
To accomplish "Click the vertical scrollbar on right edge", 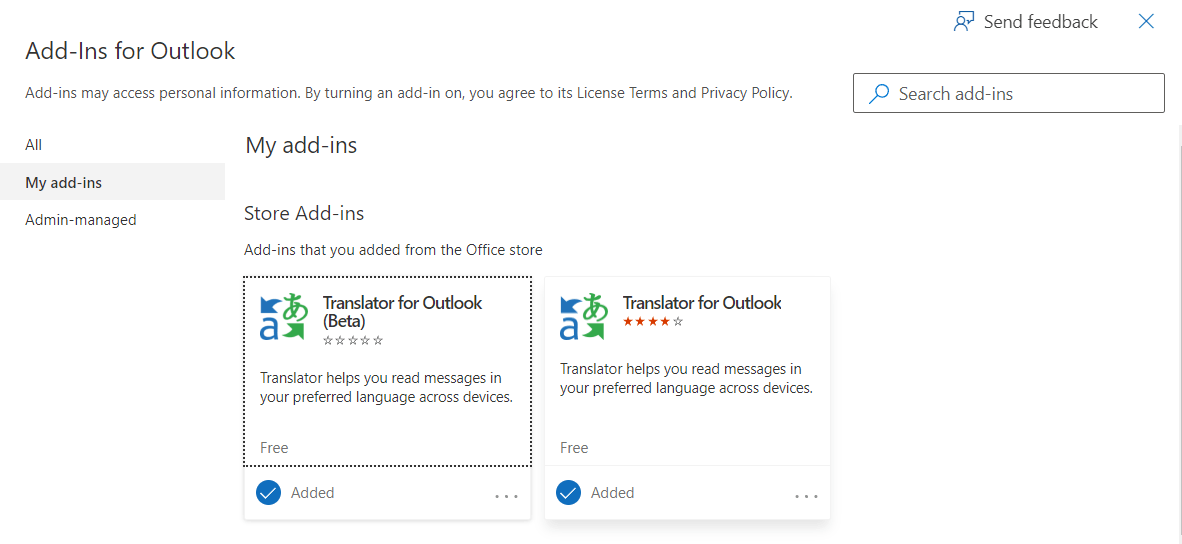I will pos(1178,332).
